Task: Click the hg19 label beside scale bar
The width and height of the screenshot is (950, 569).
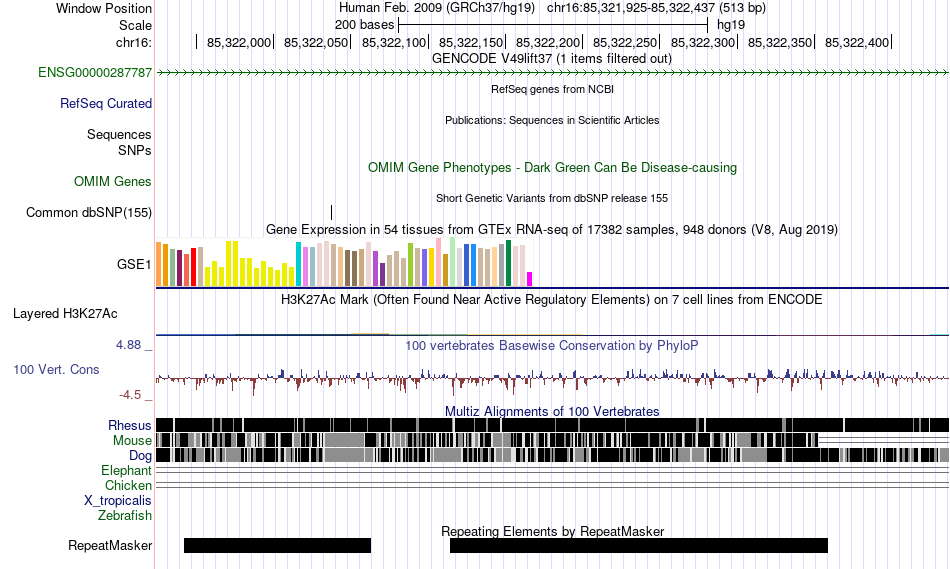Action: 731,25
